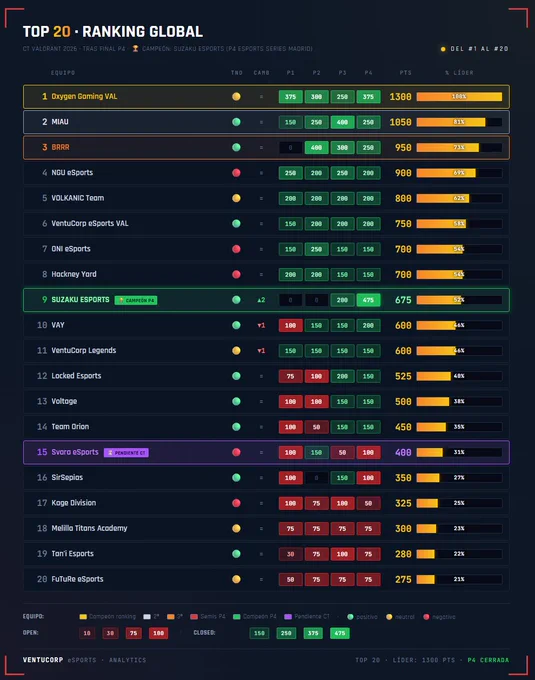The width and height of the screenshot is (535, 680).
Task: Click the 21% leader bar for FuTuRe eSports
Action: click(460, 579)
